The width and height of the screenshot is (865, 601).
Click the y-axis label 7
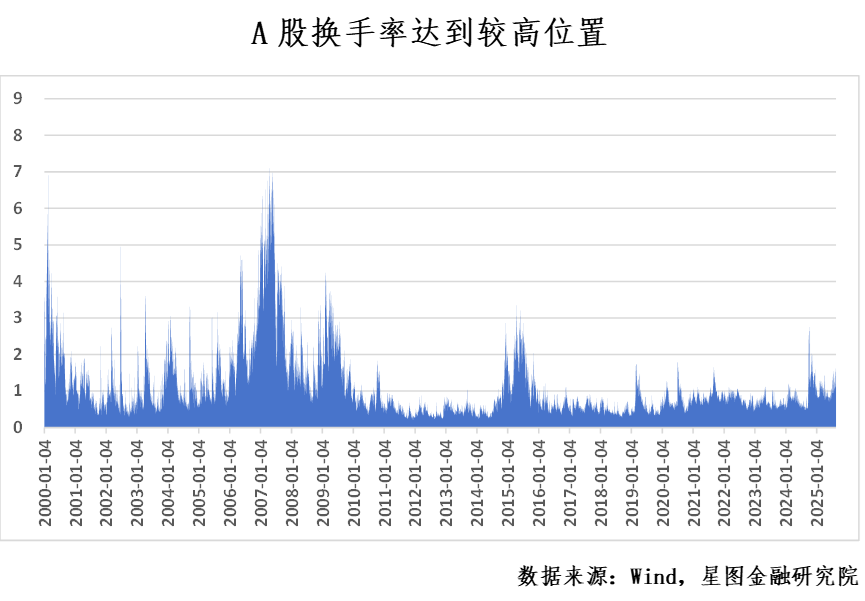18,172
